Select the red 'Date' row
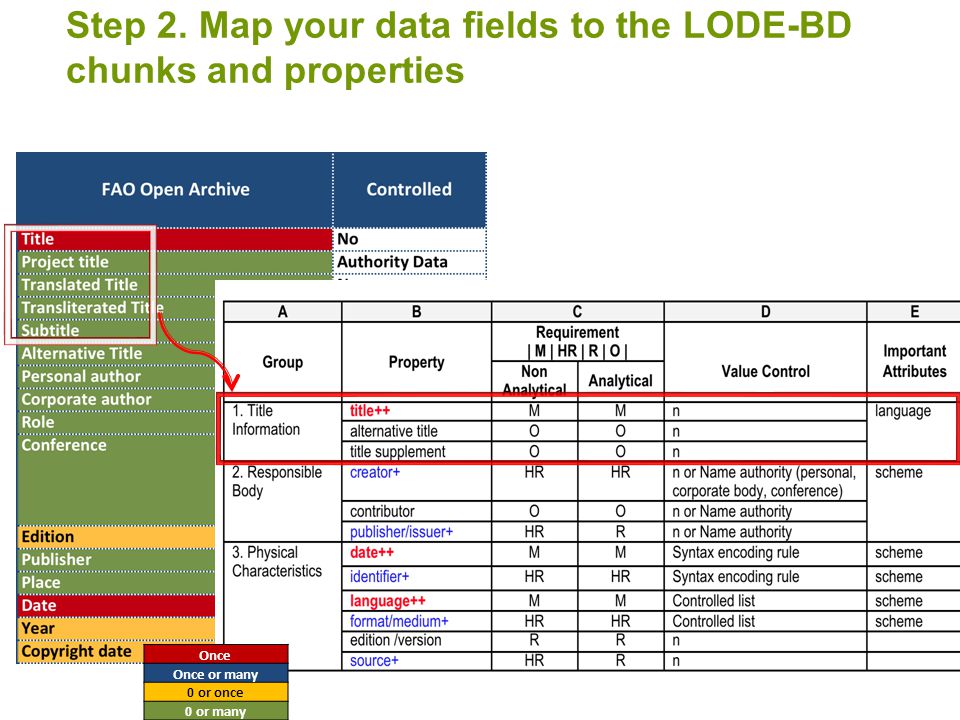The image size is (960, 720). (x=116, y=606)
